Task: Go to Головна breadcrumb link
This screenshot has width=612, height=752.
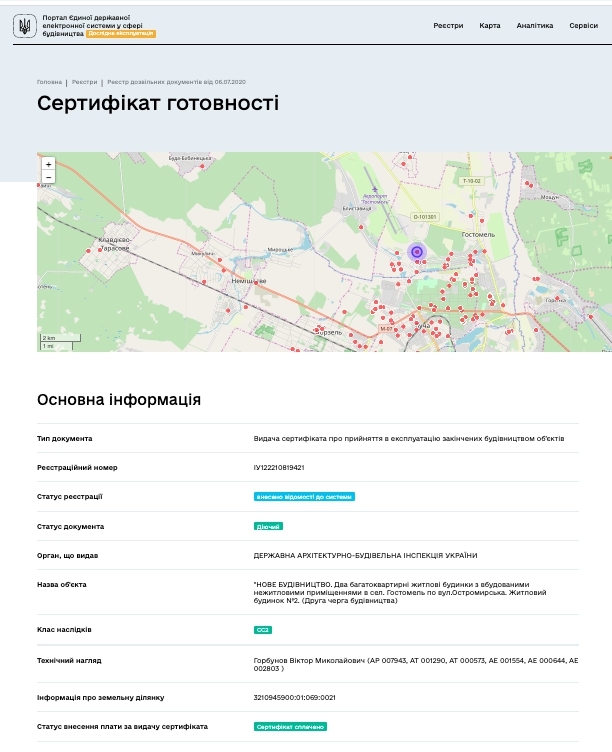Action: tap(49, 82)
